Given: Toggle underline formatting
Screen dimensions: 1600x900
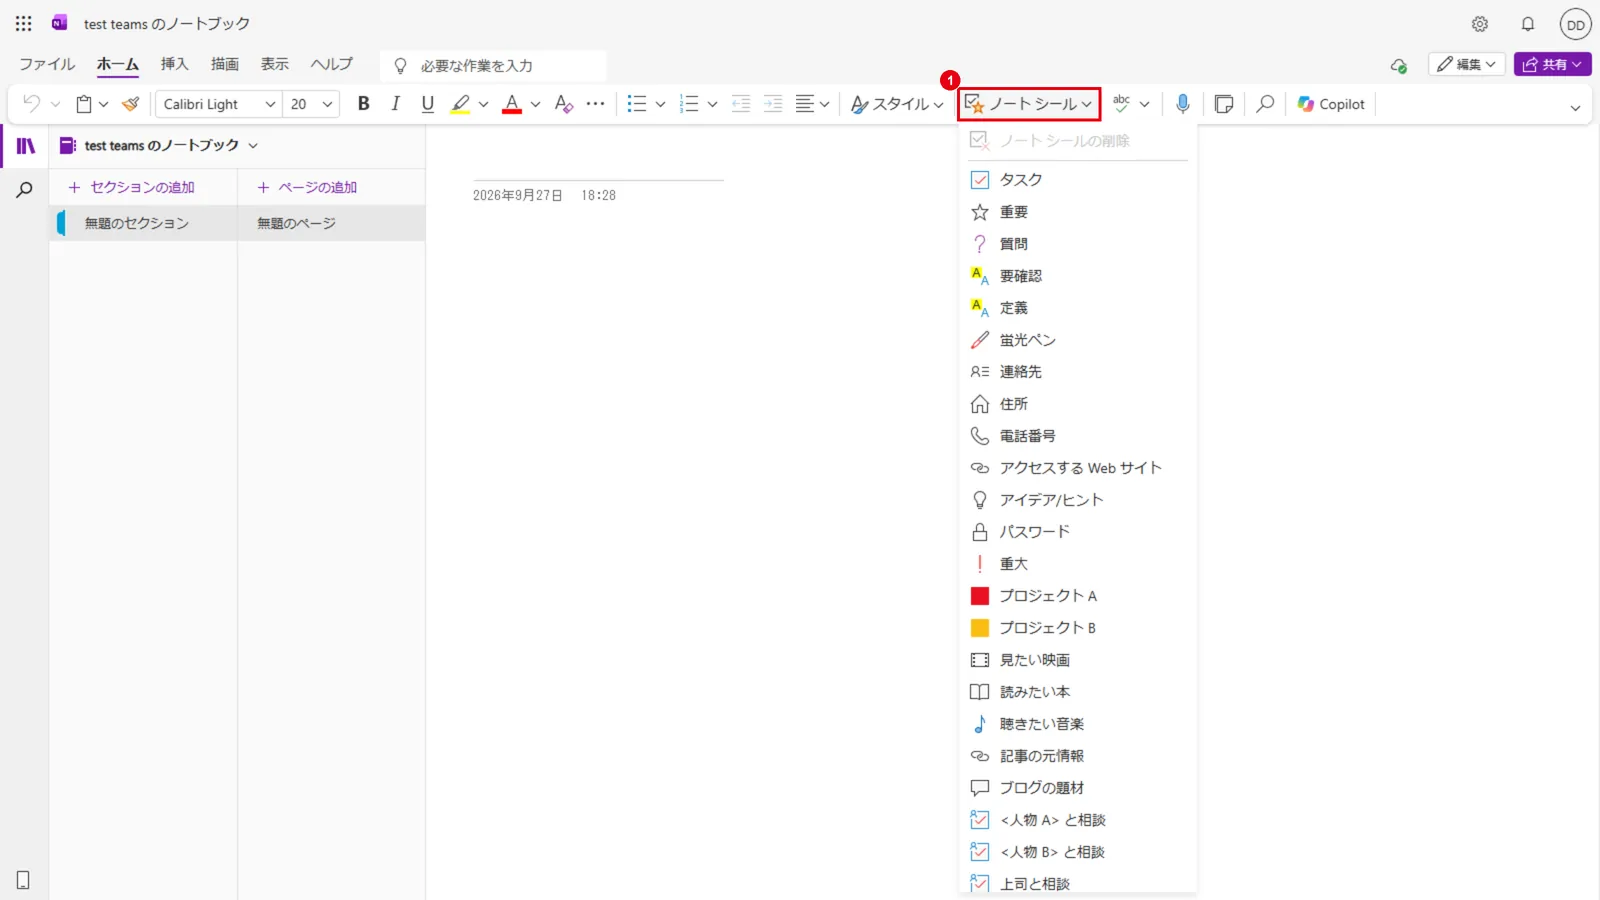Looking at the screenshot, I should point(428,104).
